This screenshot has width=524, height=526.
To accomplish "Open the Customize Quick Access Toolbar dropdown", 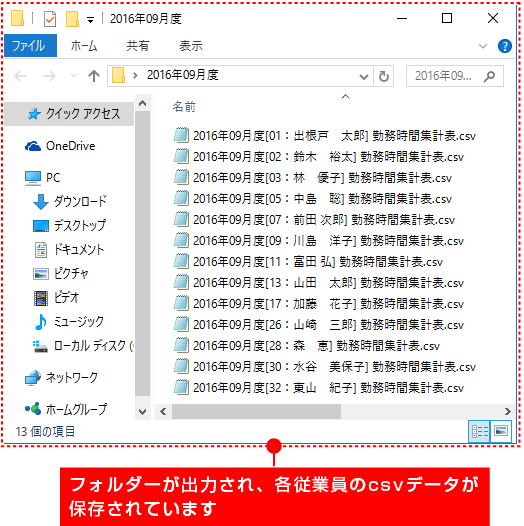I will (x=90, y=20).
